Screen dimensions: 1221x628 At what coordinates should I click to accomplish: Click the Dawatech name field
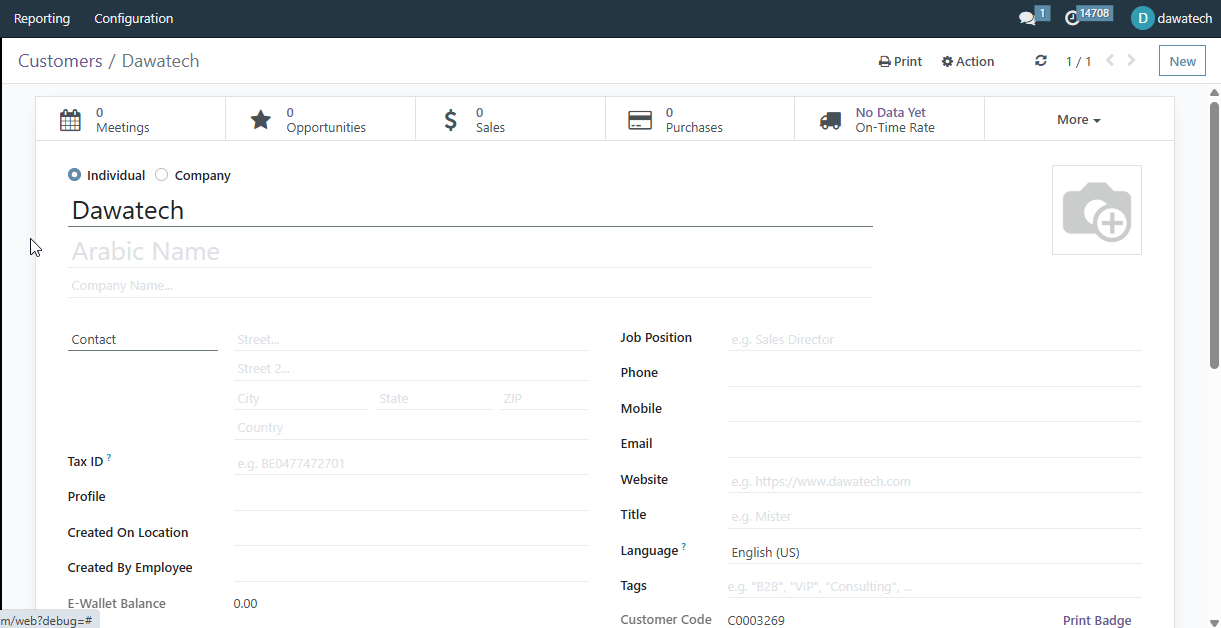tap(471, 211)
